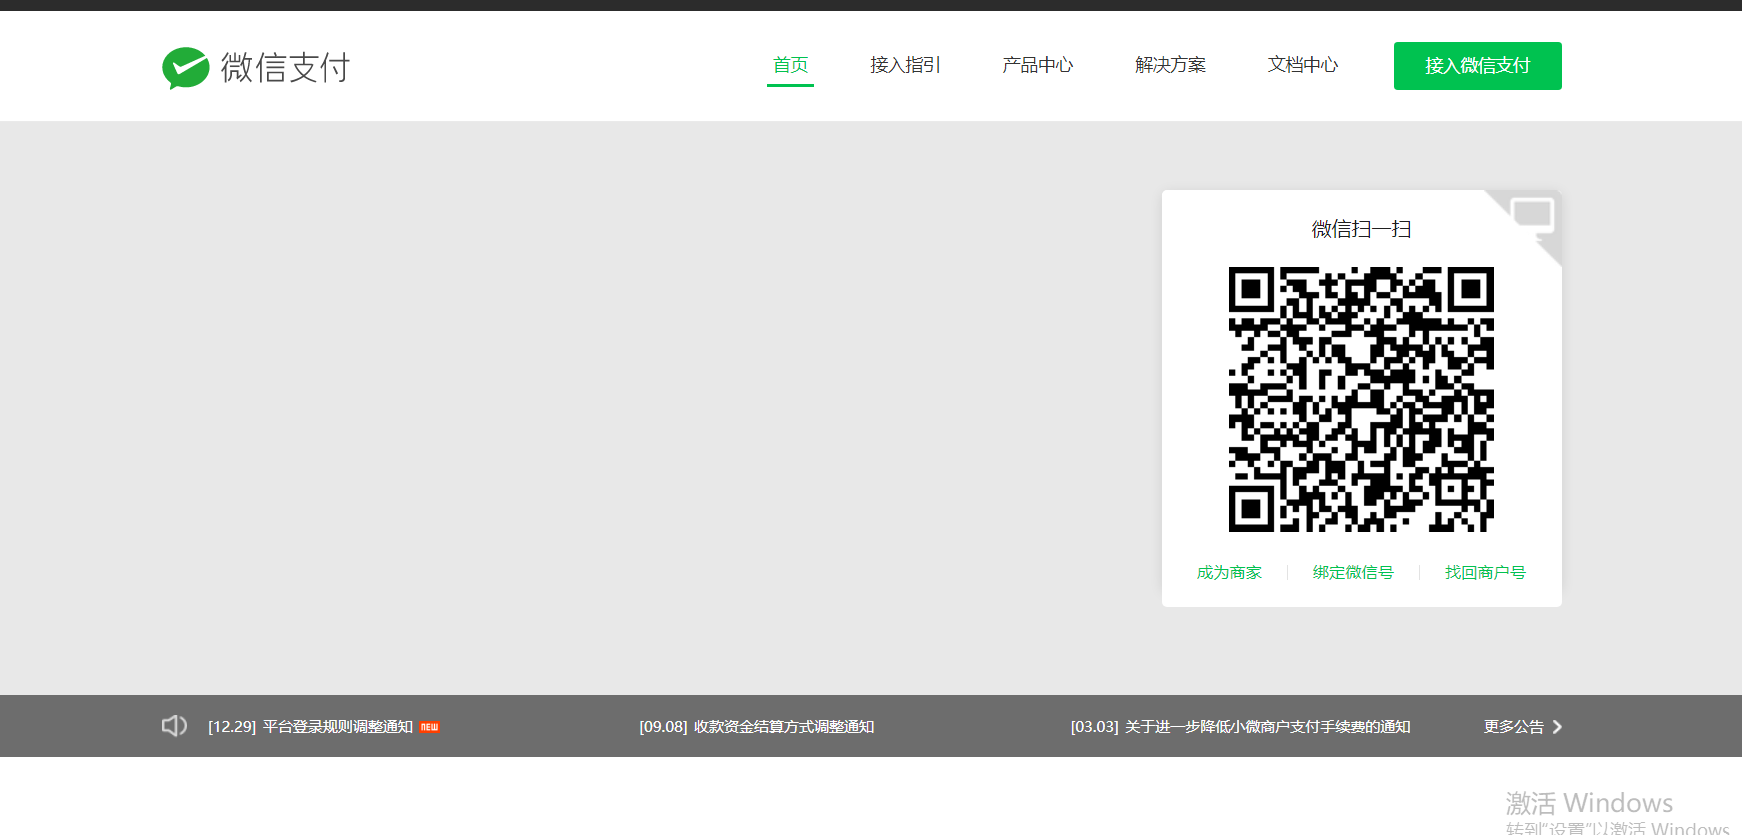Open the 解决方案 menu item

1170,65
